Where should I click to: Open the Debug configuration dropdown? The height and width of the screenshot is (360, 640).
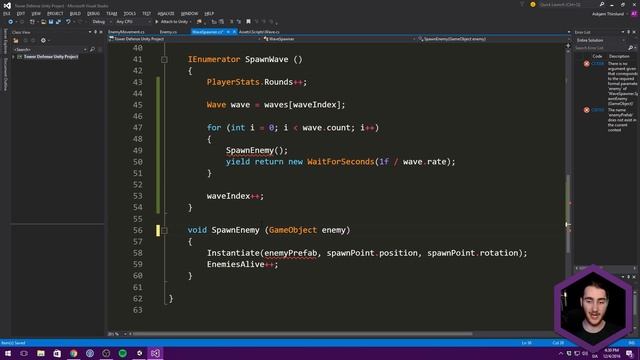click(101, 22)
